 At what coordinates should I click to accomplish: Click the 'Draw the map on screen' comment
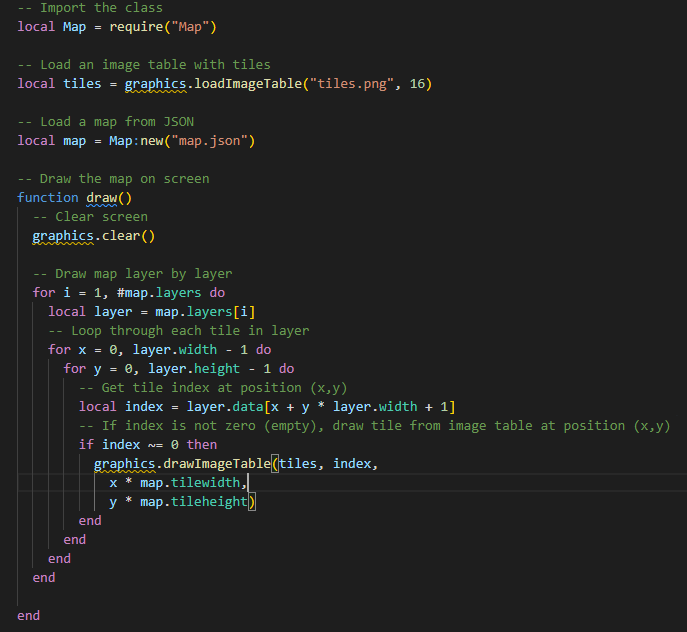click(x=113, y=179)
